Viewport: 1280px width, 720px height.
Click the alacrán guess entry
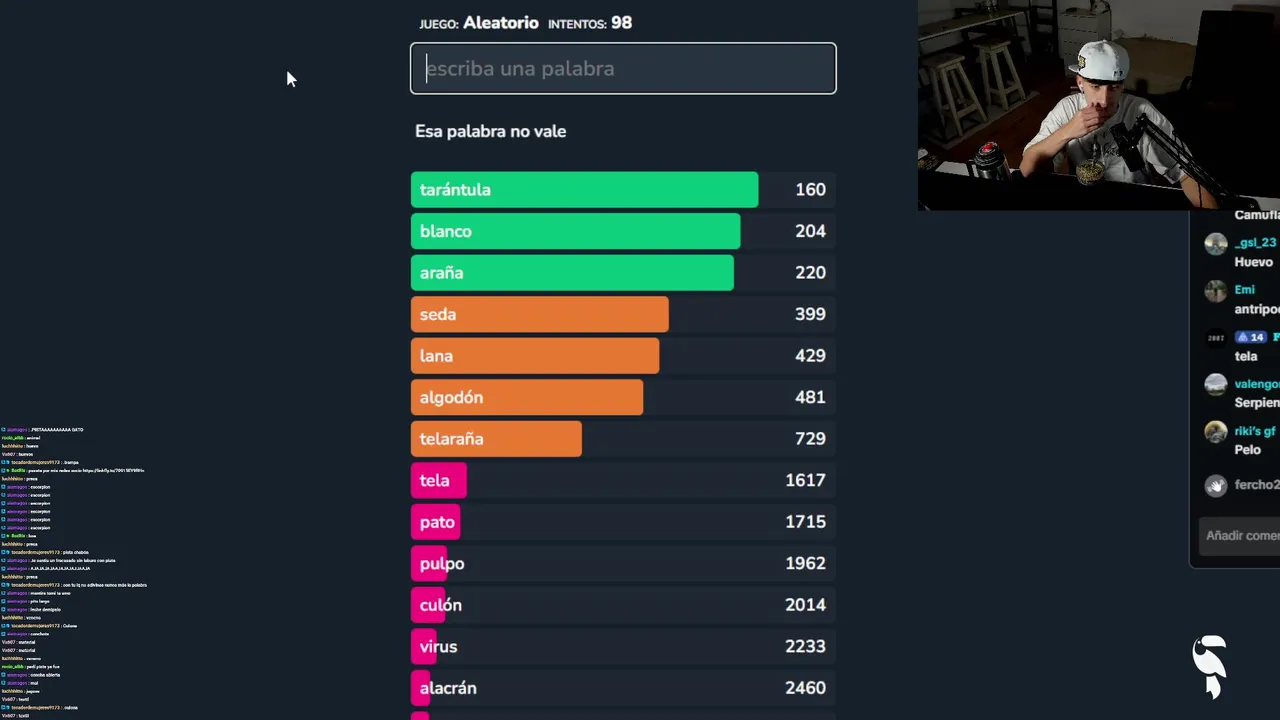(622, 688)
